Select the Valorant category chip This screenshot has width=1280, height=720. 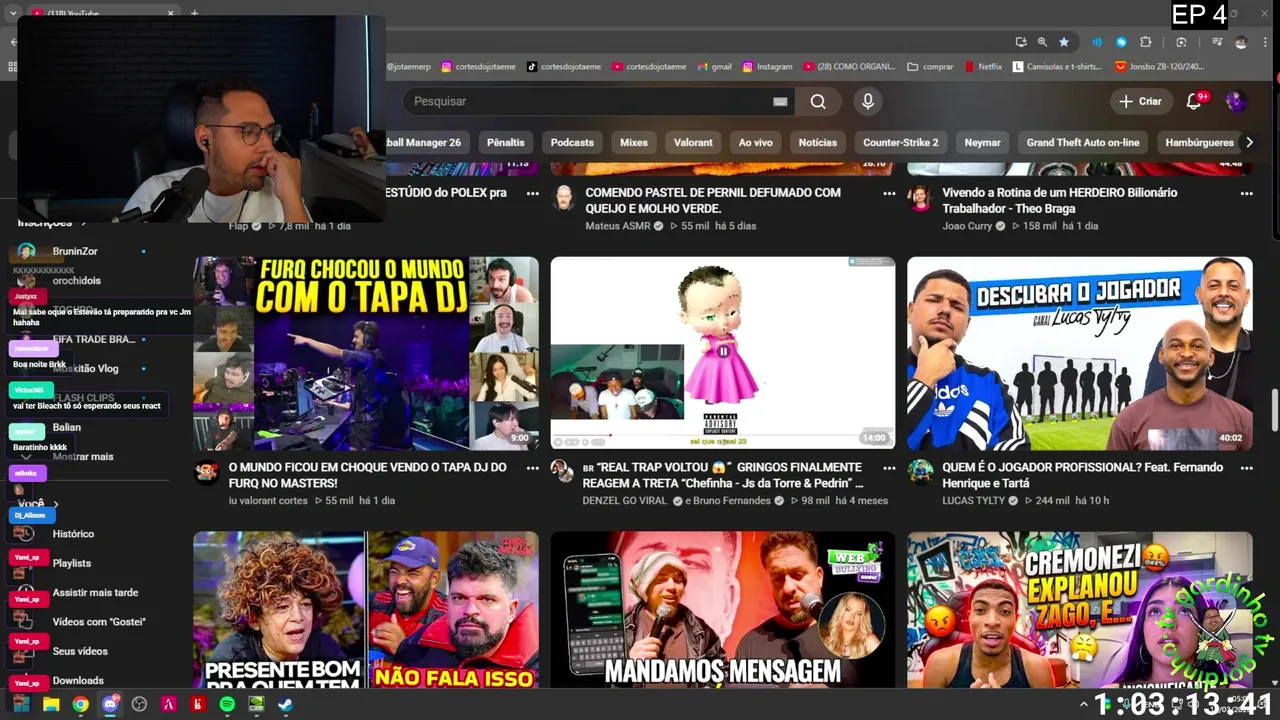693,142
